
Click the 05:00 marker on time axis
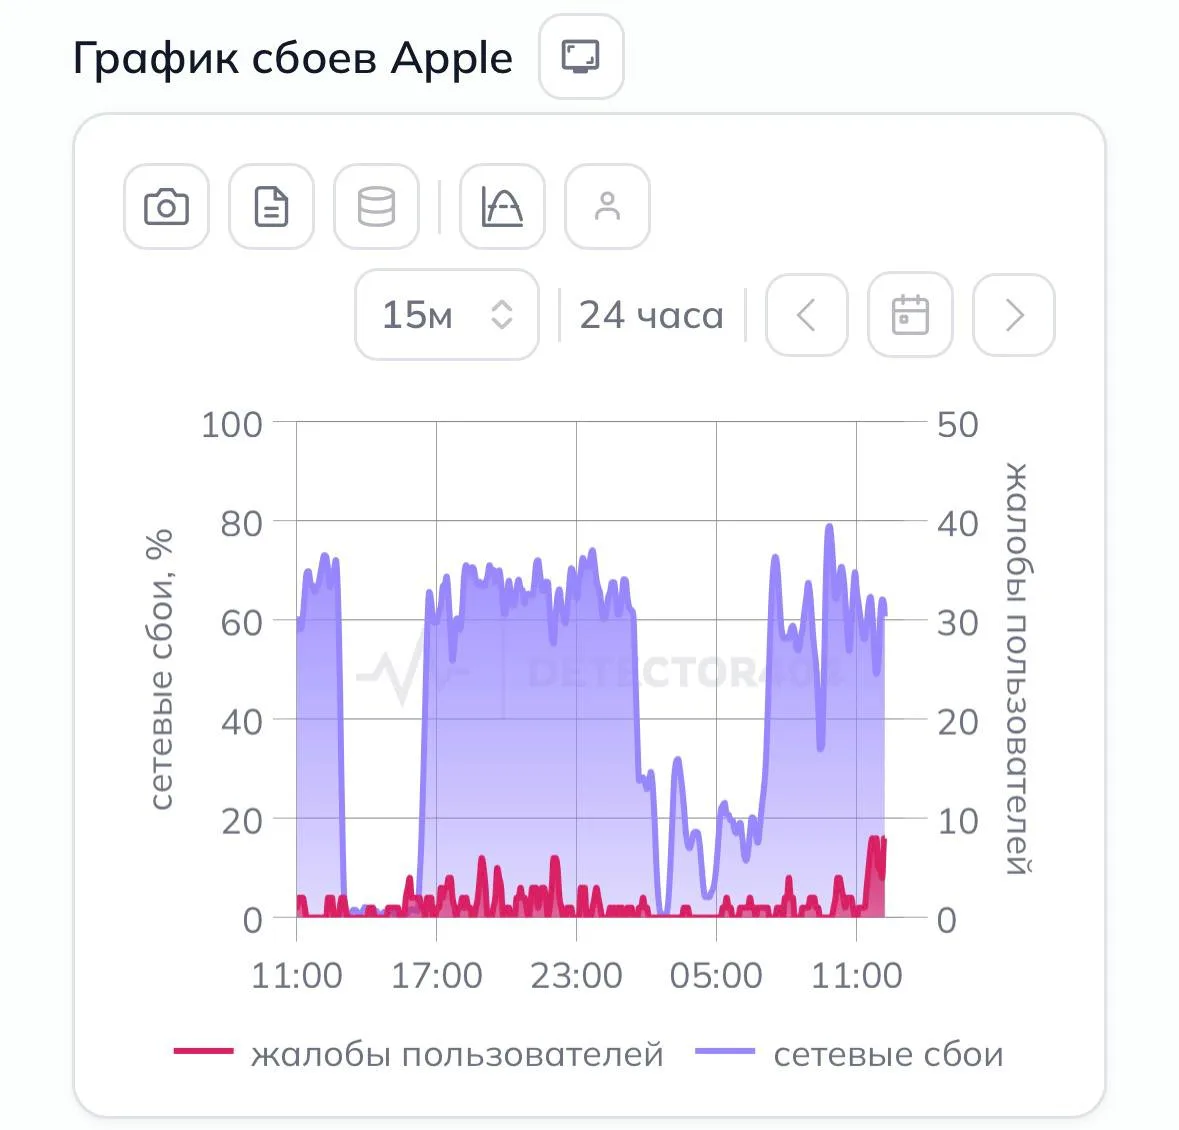point(716,975)
